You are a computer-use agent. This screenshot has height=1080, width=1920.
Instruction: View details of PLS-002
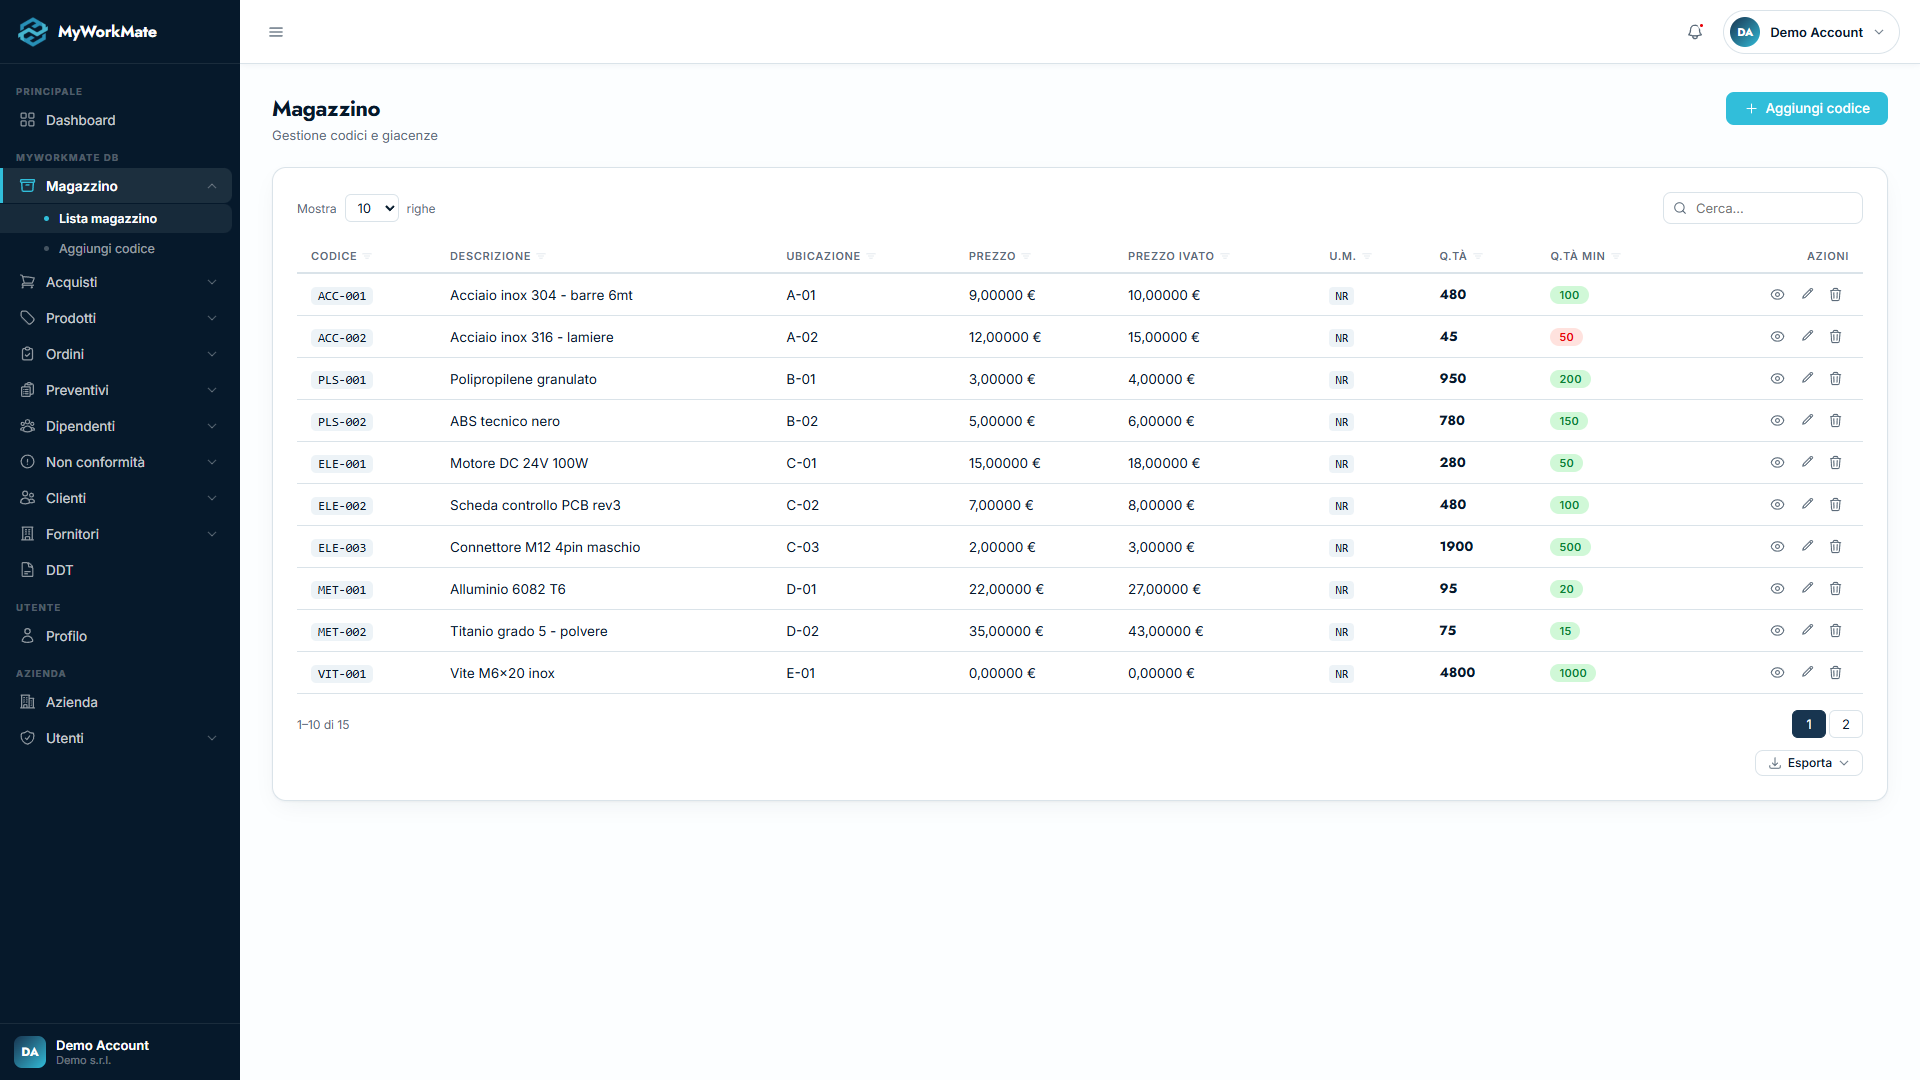(x=1777, y=420)
